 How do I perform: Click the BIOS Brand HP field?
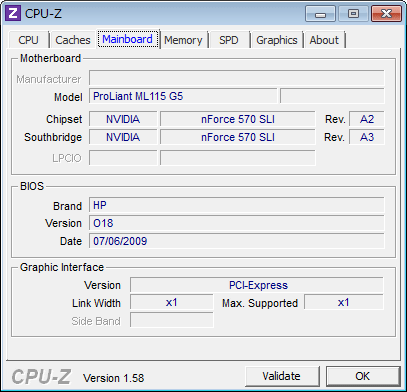tap(237, 205)
